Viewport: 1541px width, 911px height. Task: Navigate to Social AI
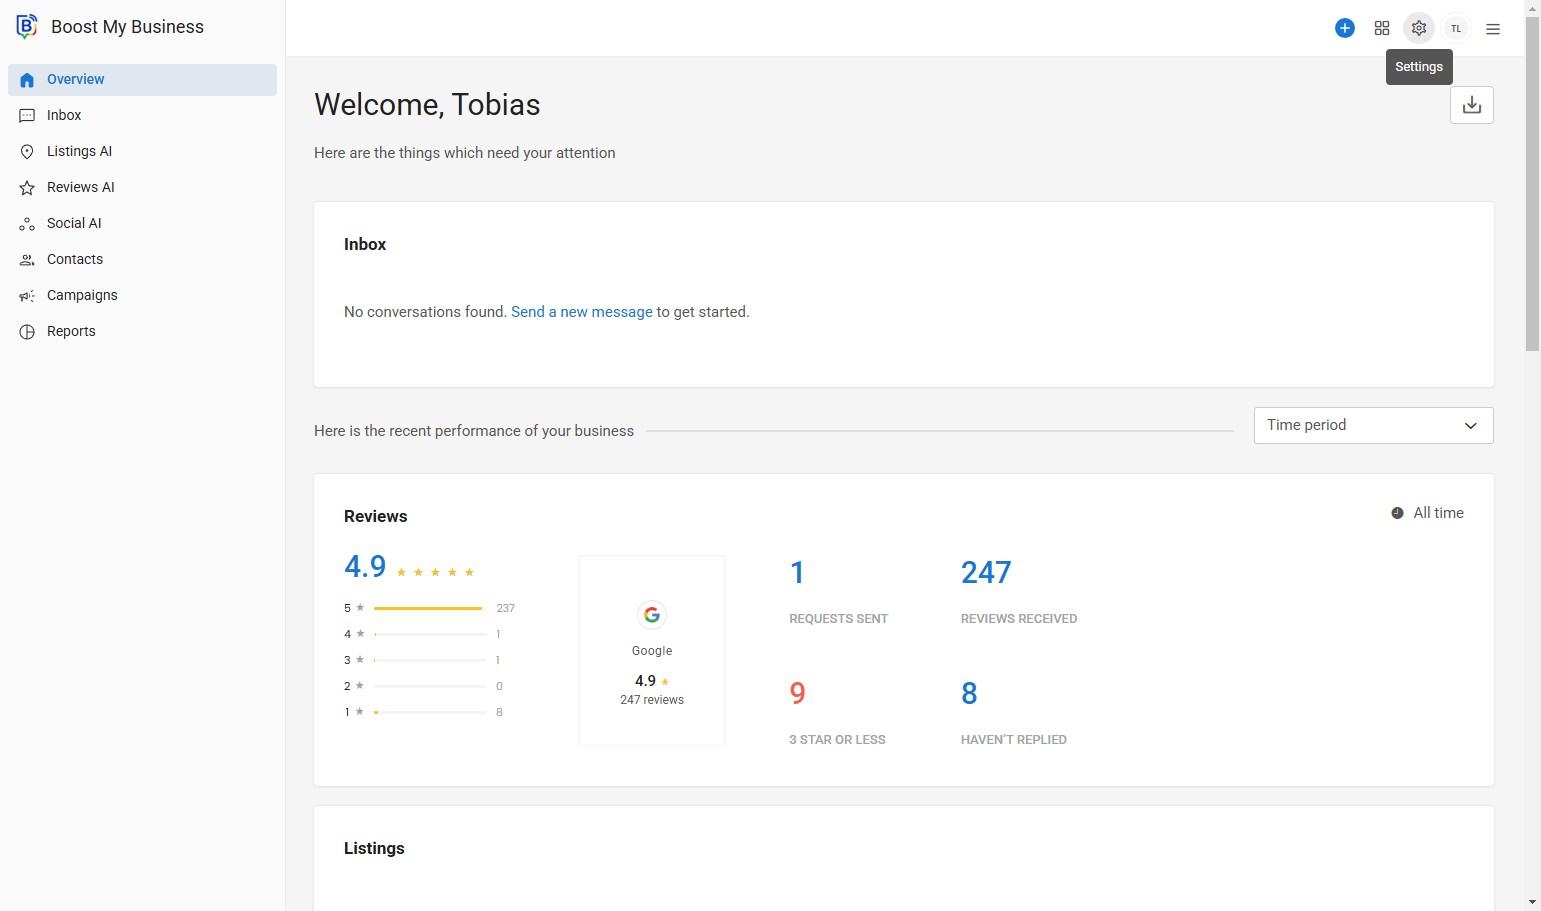pos(74,223)
